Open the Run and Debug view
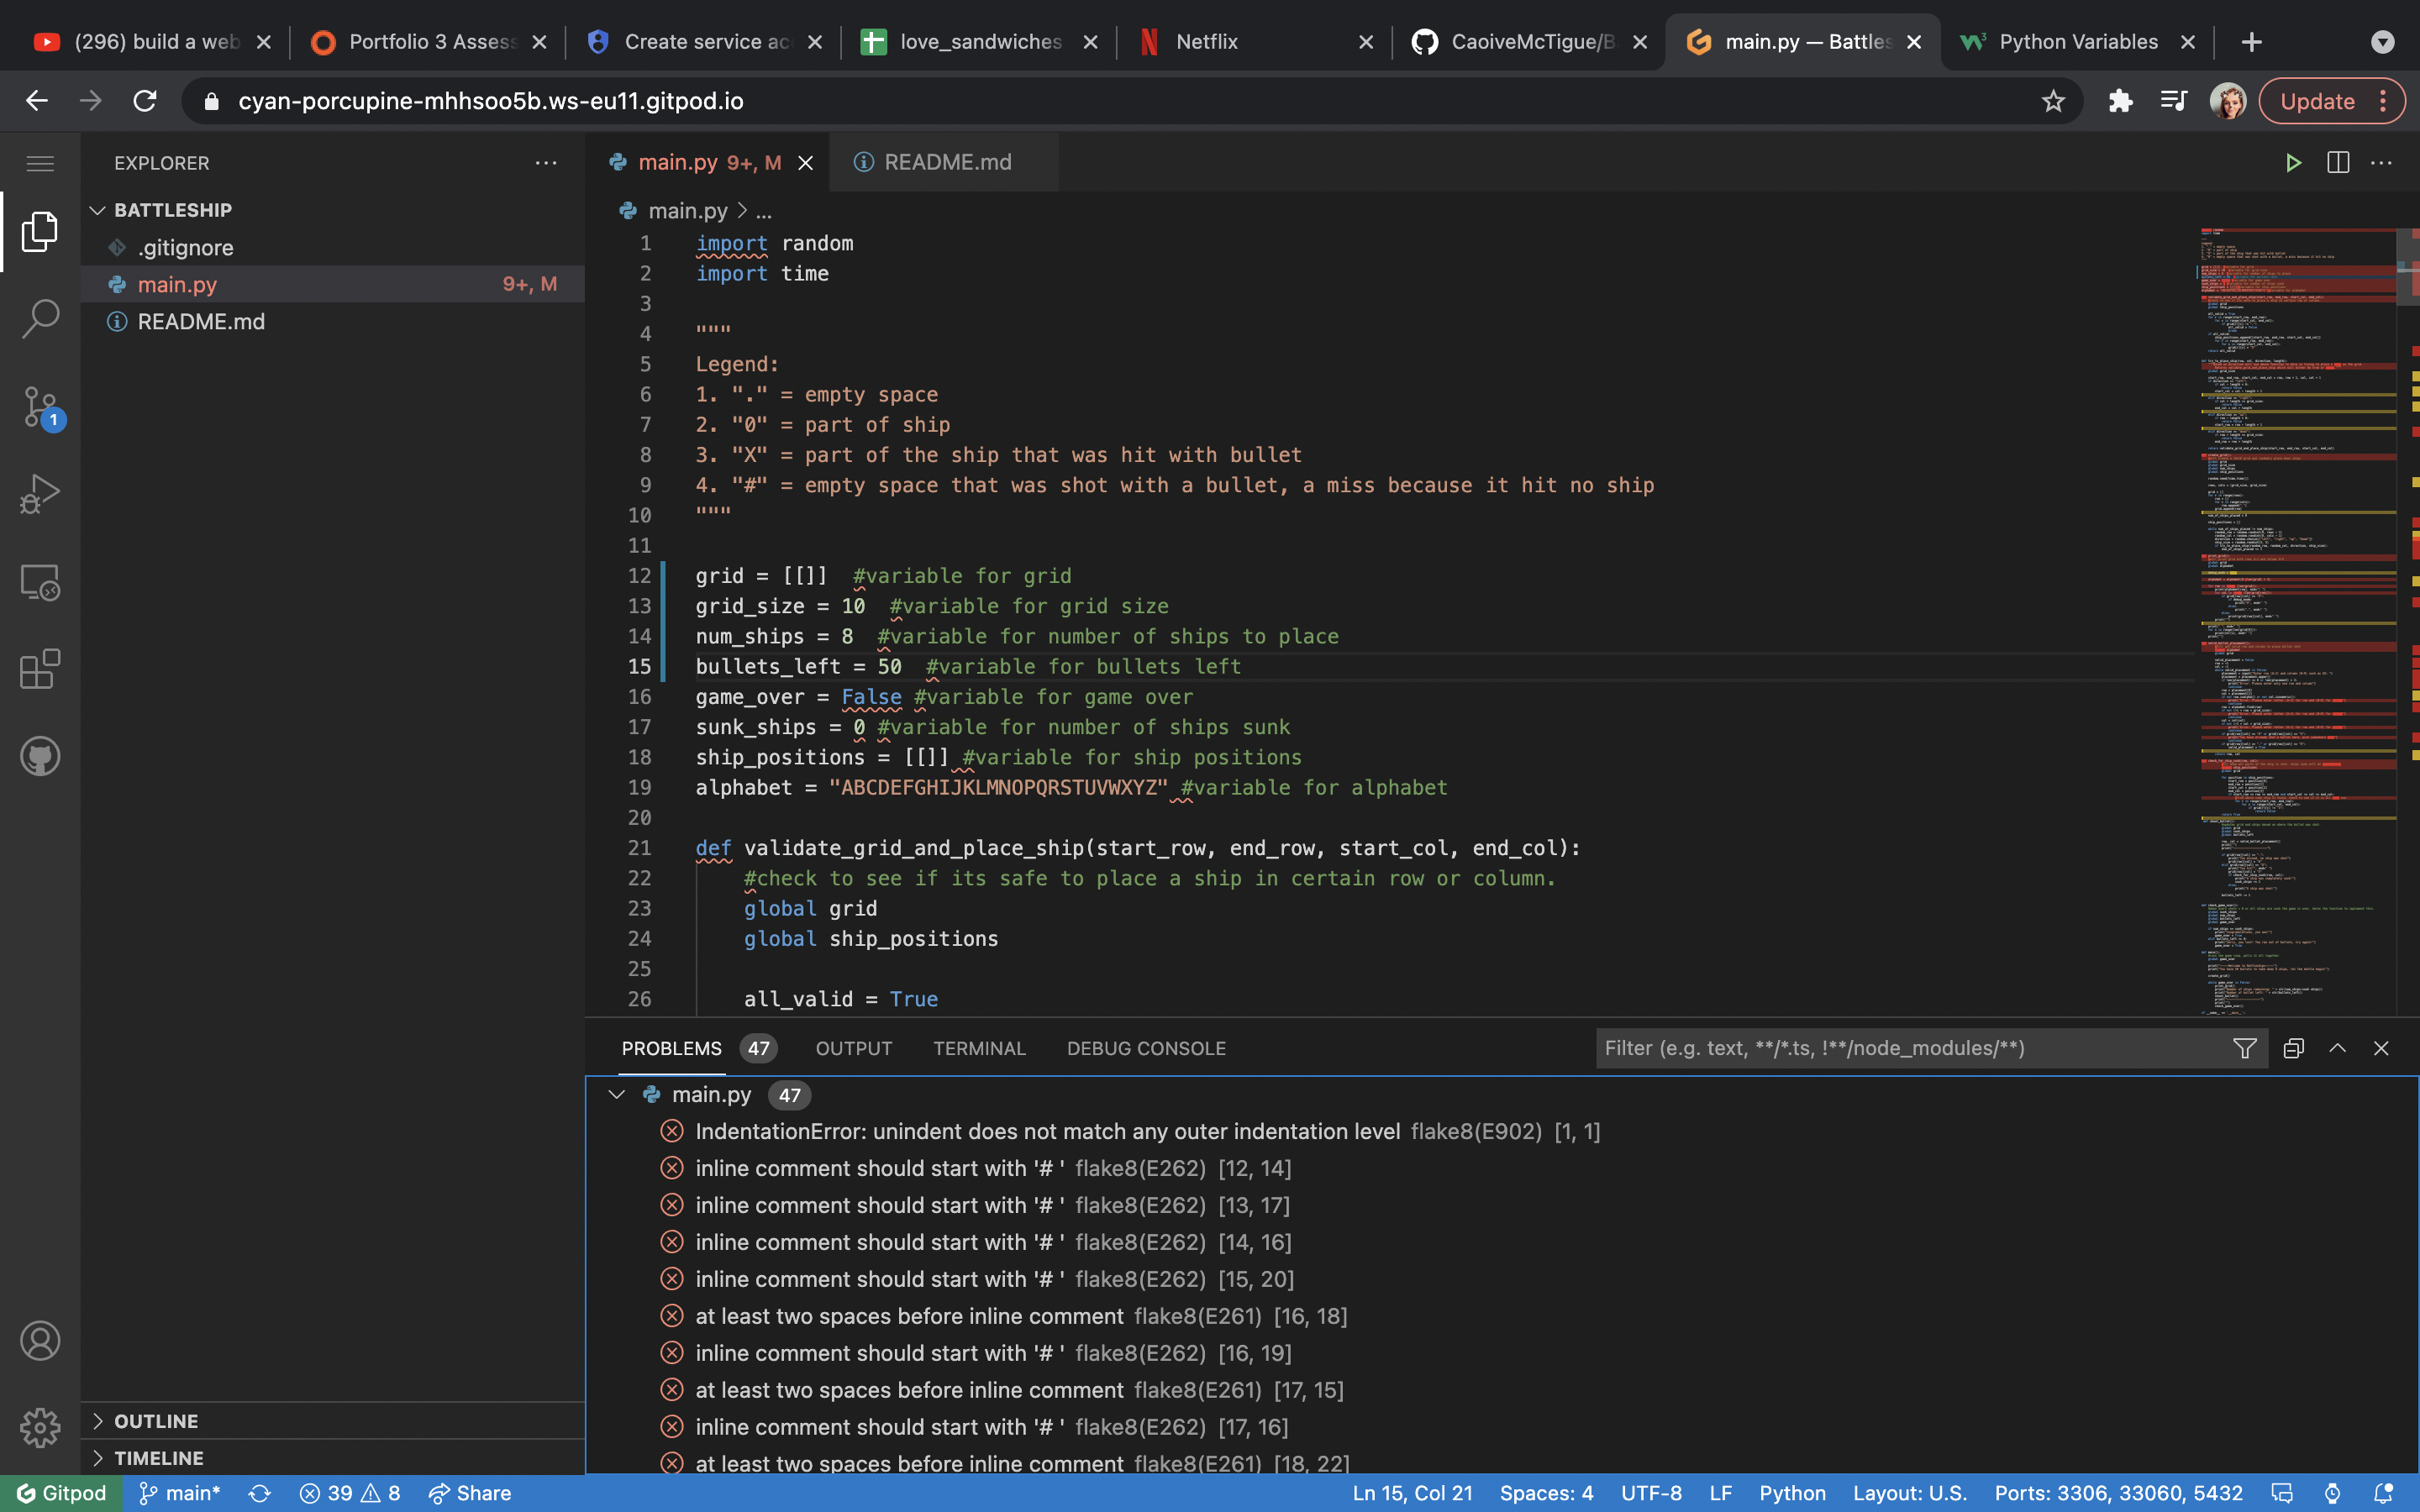Screen dimensions: 2420x1512 click(40, 494)
